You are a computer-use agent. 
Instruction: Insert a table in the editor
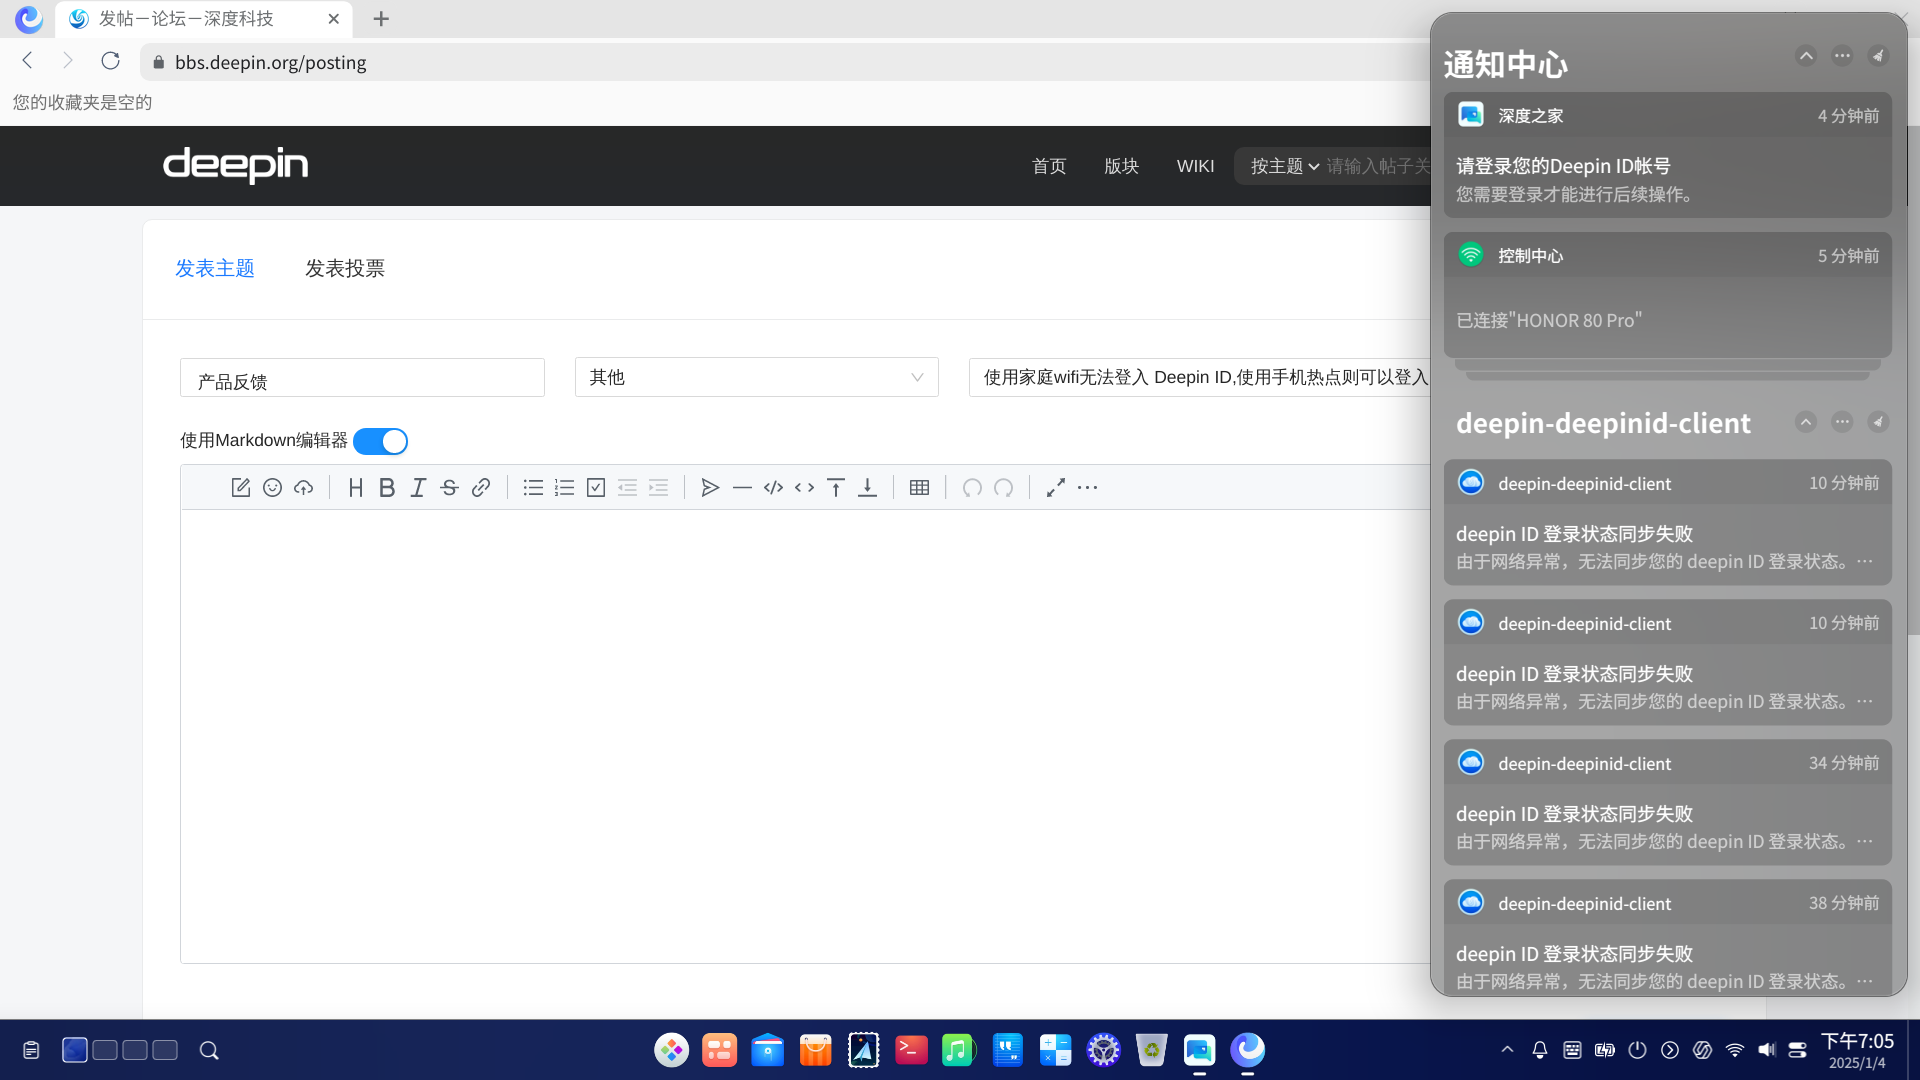point(919,487)
